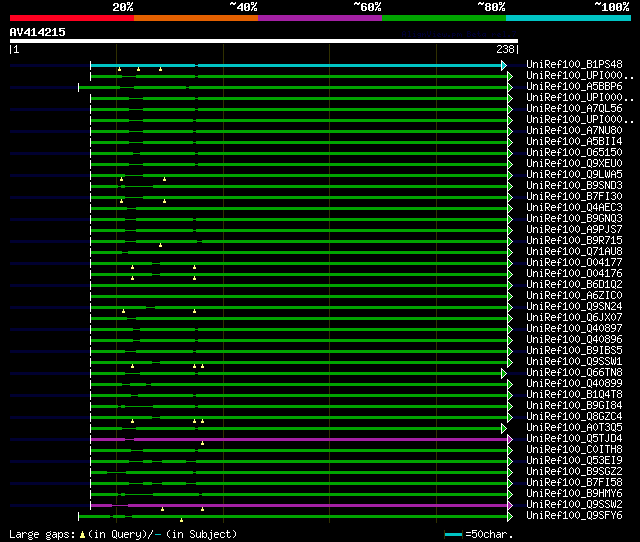Select hit label UniRef100_A5BII4

(x=574, y=142)
